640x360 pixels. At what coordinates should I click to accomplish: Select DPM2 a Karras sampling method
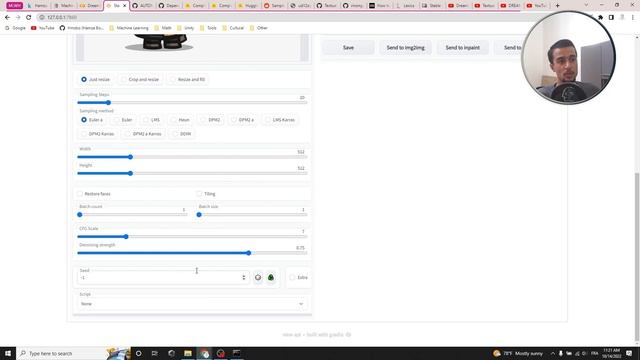[x=143, y=133]
